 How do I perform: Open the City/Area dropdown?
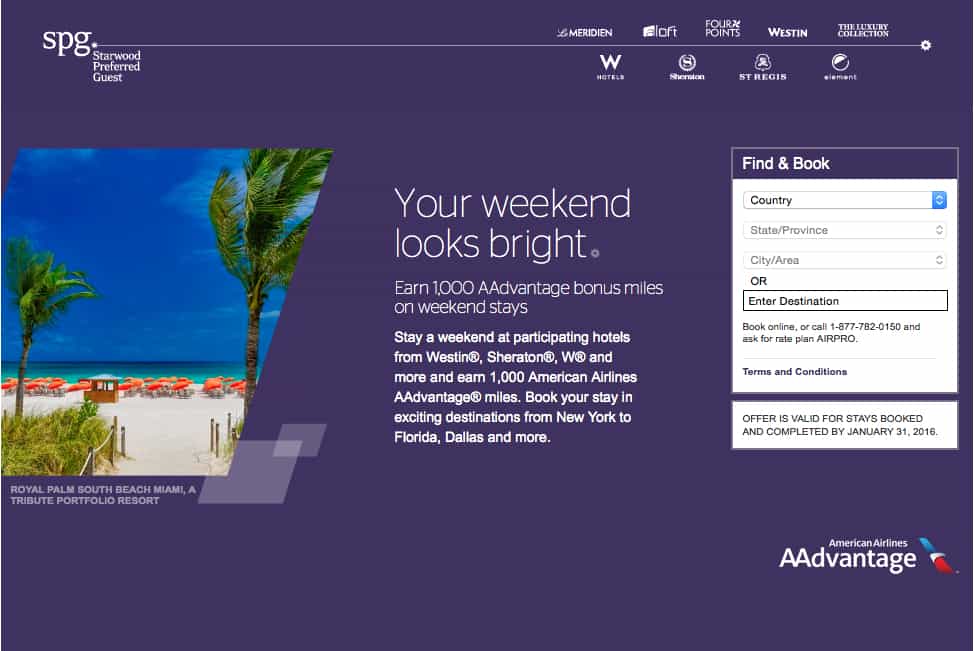845,260
